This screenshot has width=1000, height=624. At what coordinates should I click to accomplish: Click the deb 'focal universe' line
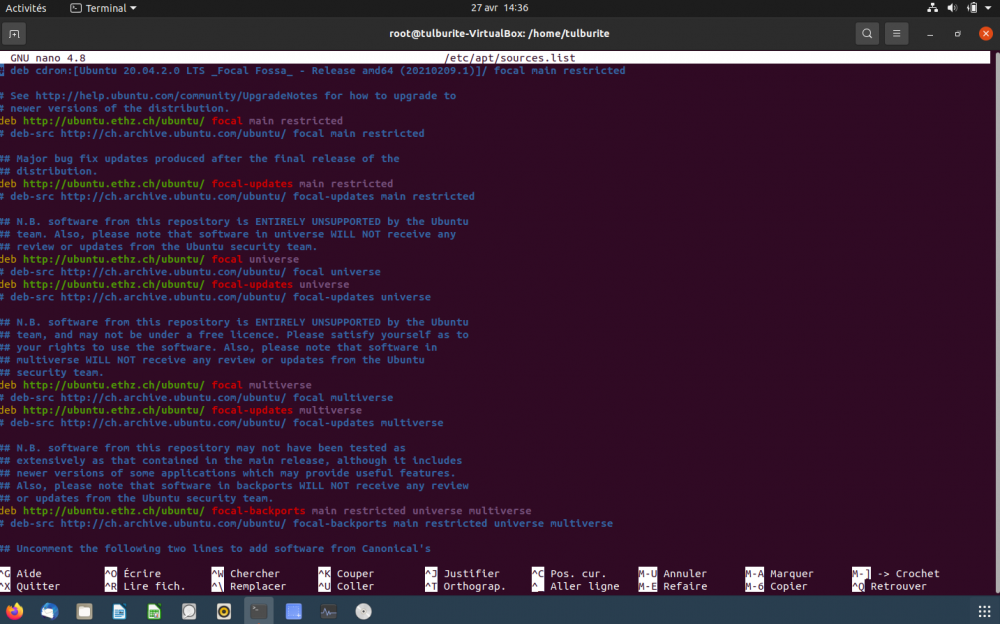point(149,260)
